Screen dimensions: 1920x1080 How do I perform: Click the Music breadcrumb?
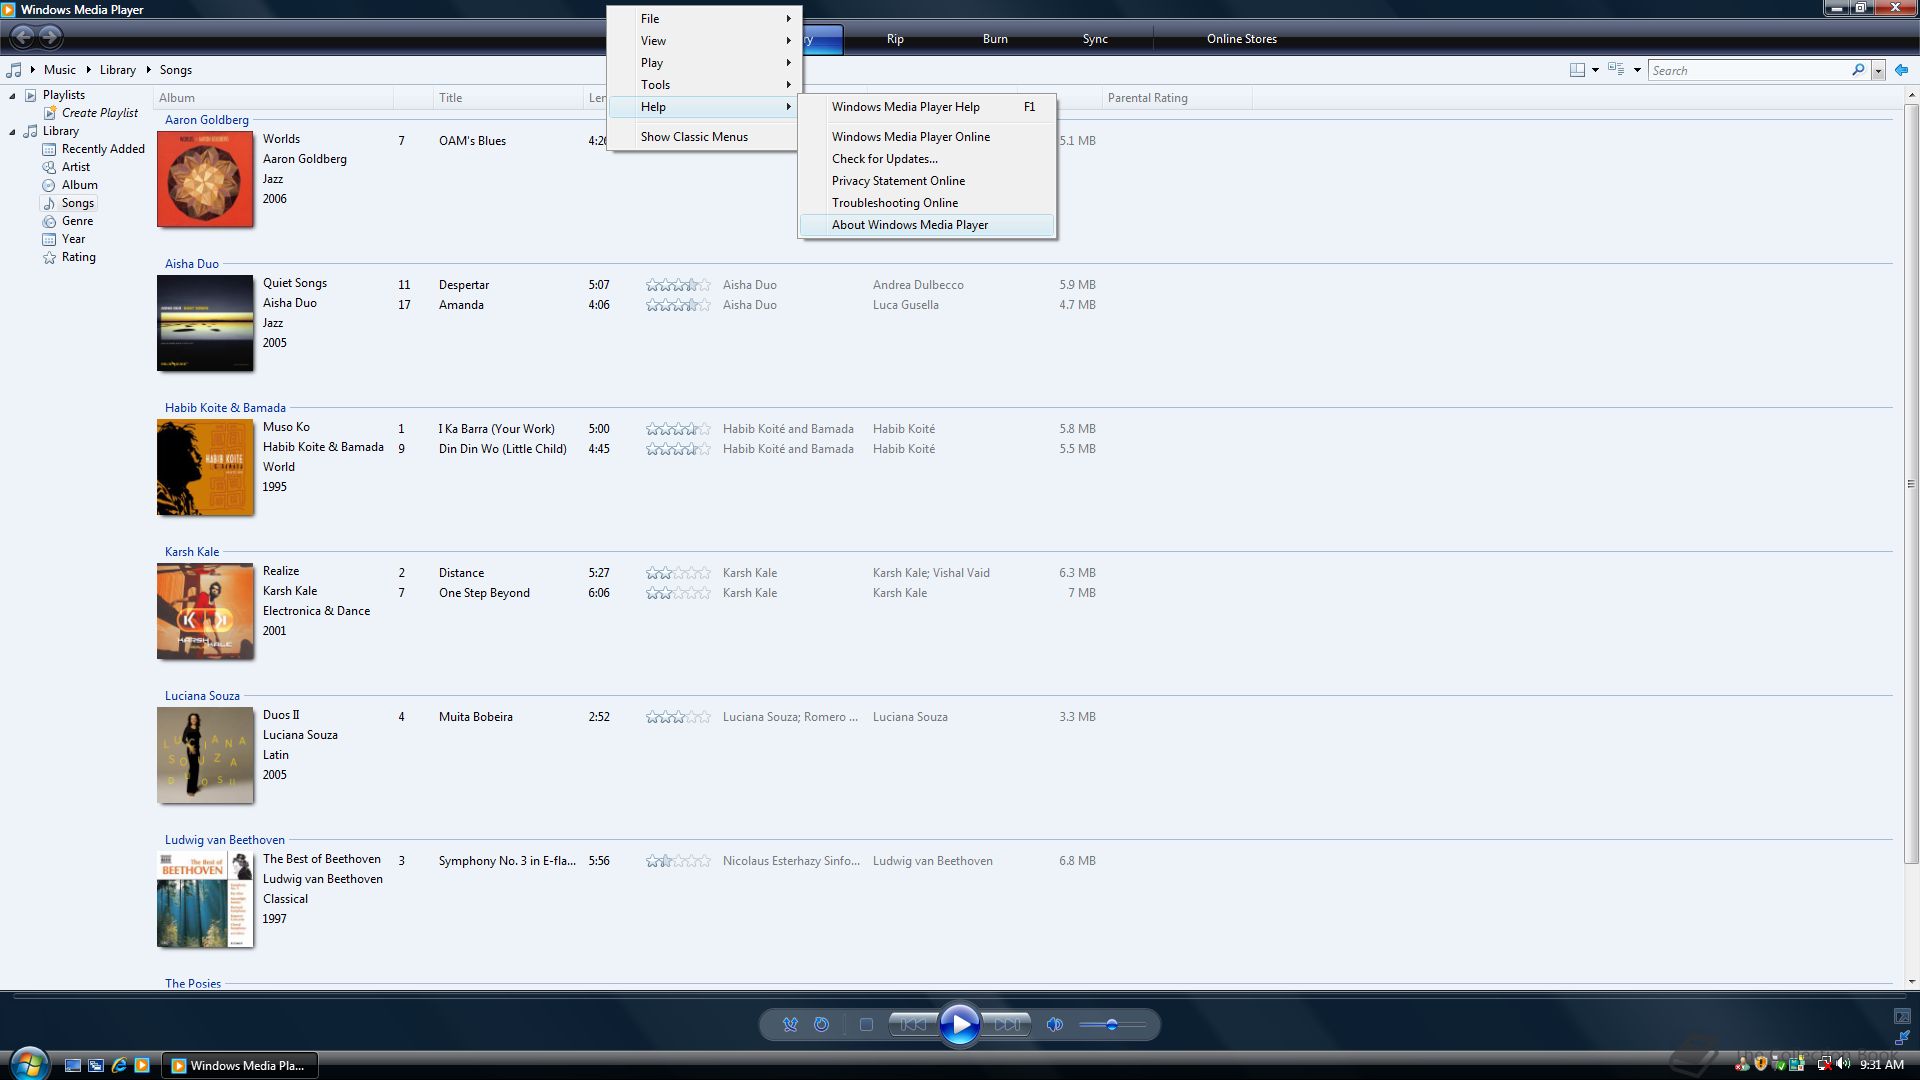pos(60,70)
